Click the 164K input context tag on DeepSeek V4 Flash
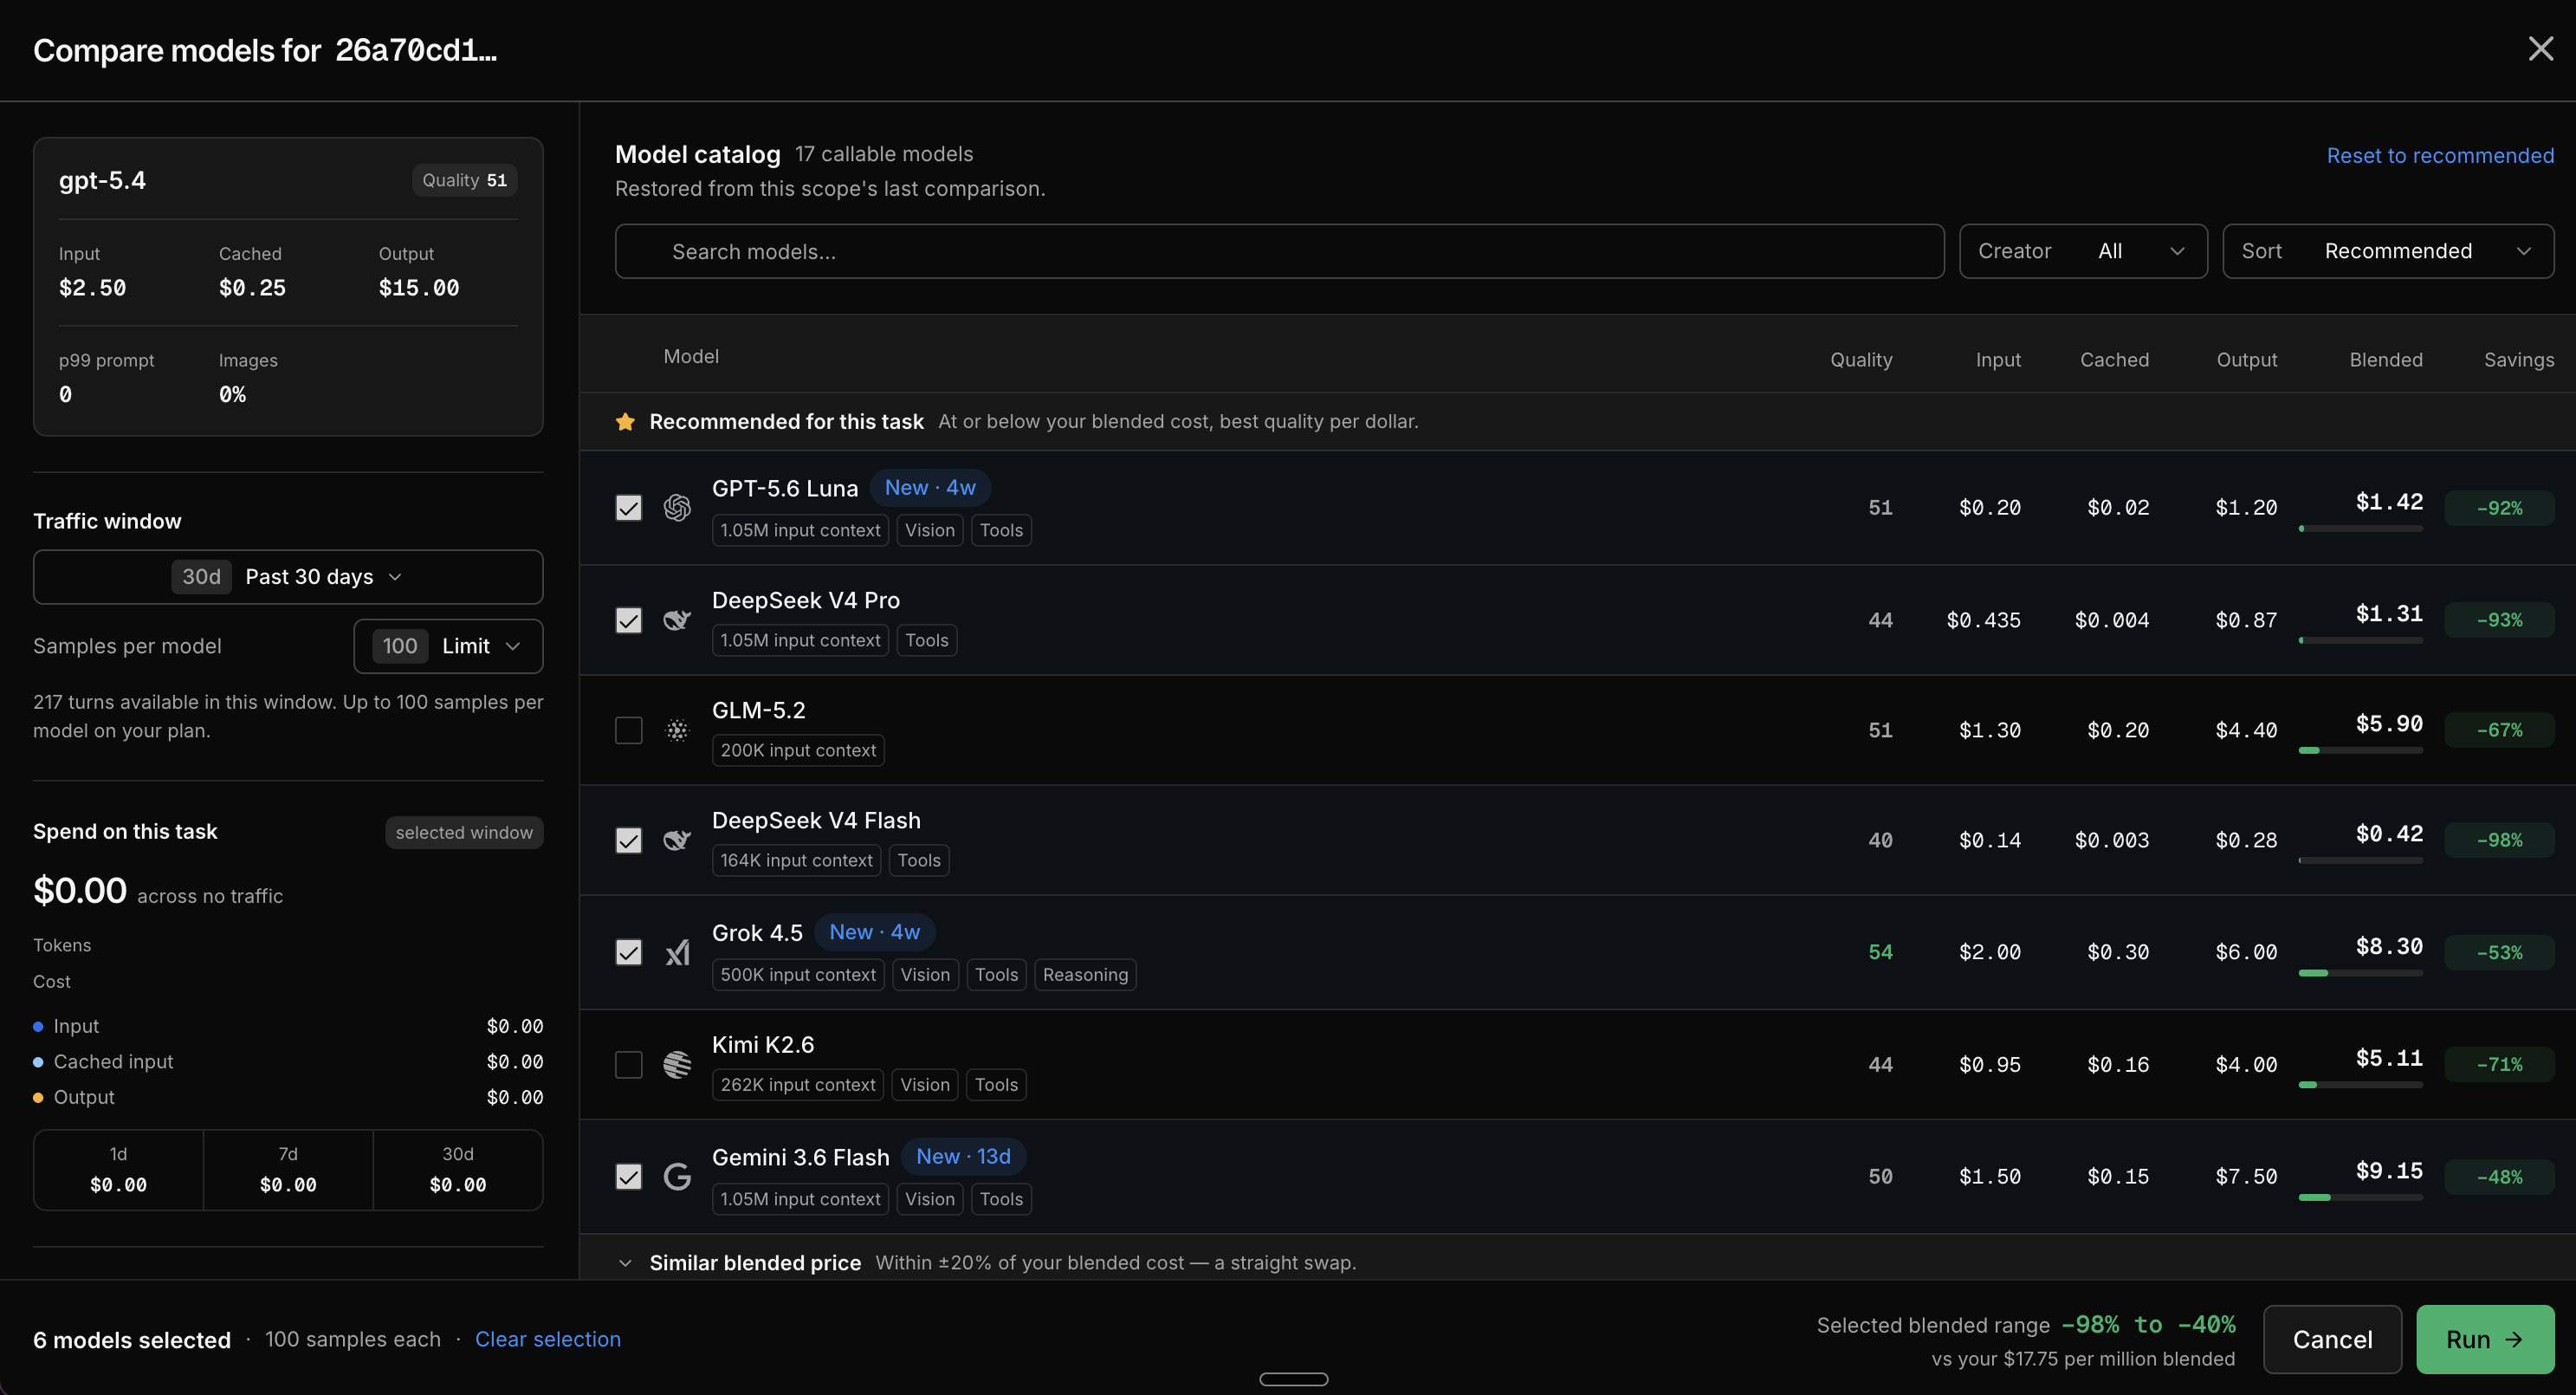The height and width of the screenshot is (1395, 2576). 796,860
